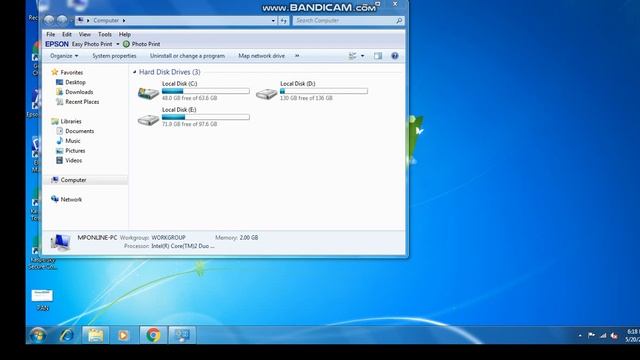Open the Organize dropdown menu

click(x=64, y=56)
